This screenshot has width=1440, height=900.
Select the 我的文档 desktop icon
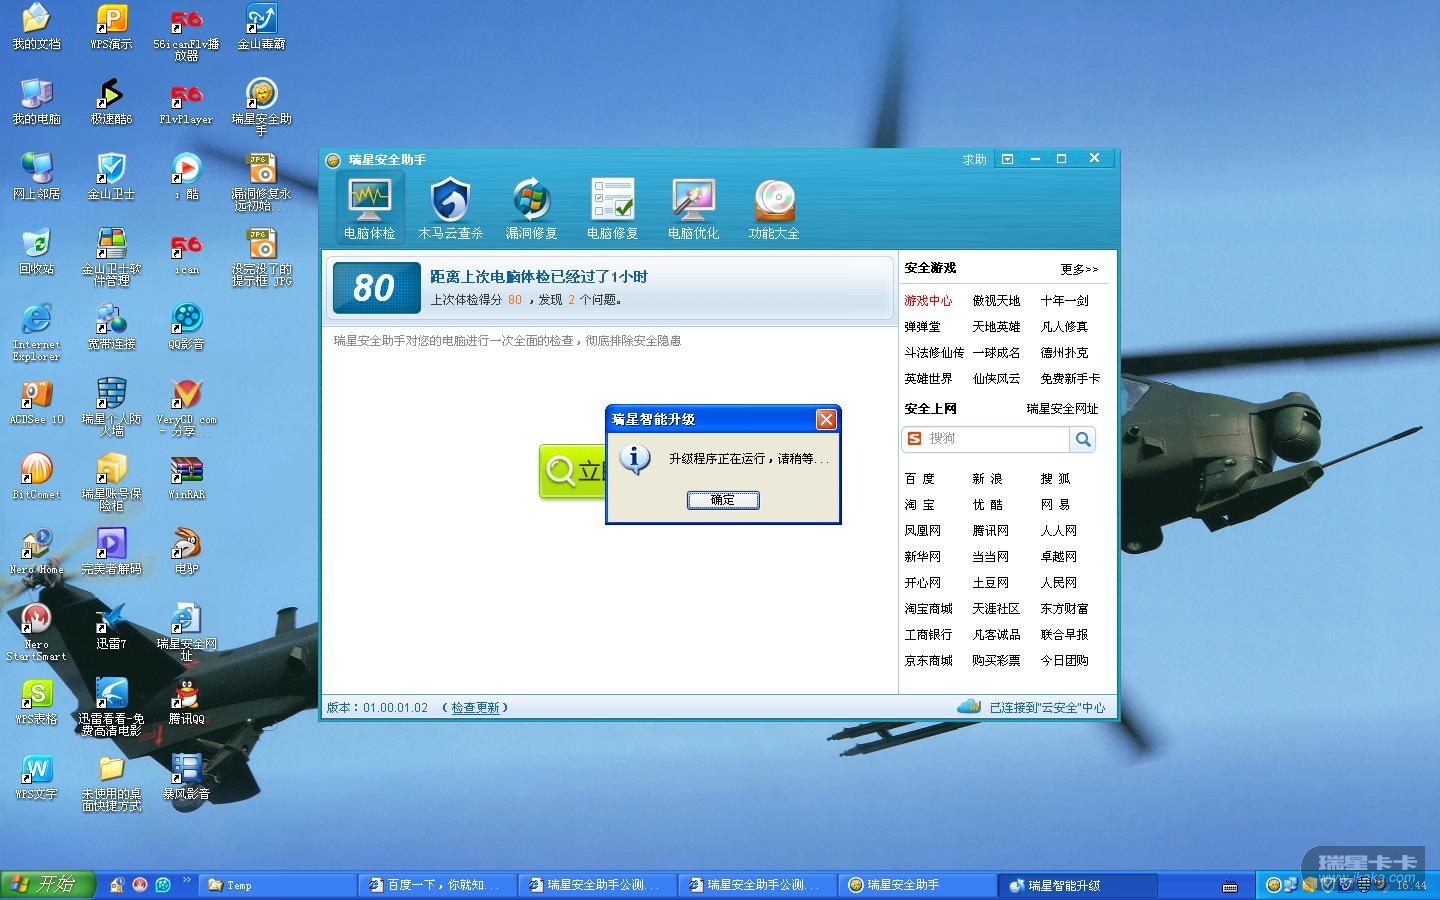(36, 27)
